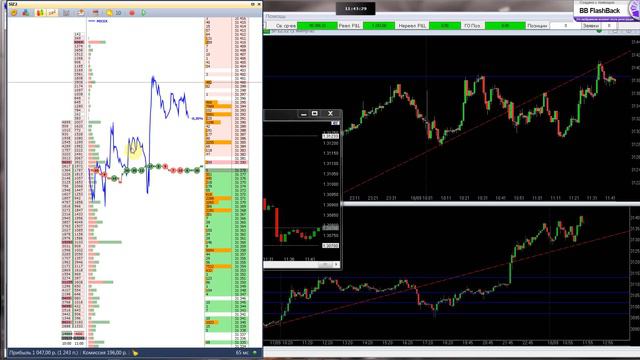
Task: Click the red striped icon in SIZ3 toolbar
Action: (x=96, y=13)
